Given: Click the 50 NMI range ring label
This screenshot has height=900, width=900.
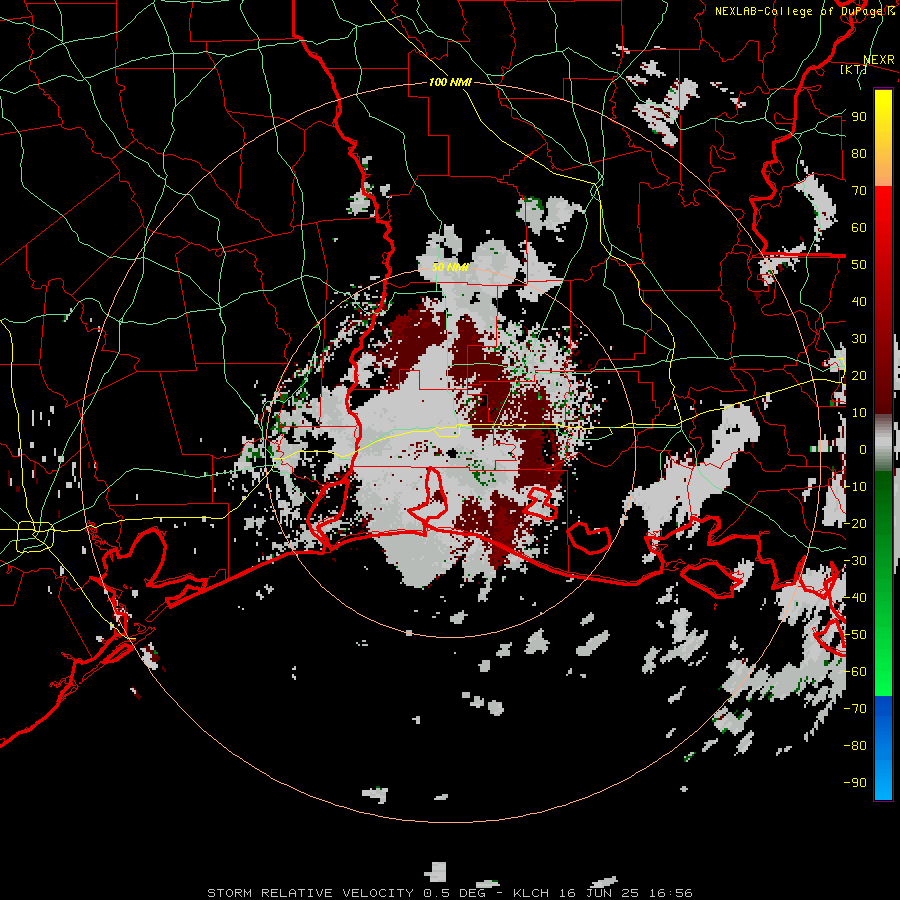Looking at the screenshot, I should click(450, 267).
